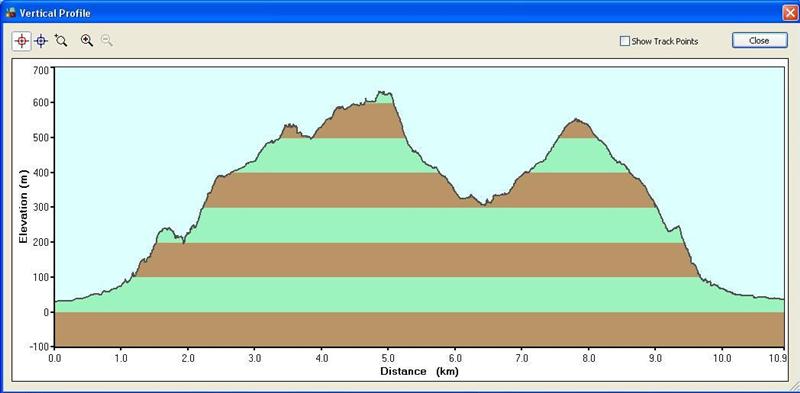Image resolution: width=800 pixels, height=393 pixels.
Task: Click the Vertical Profile window title text
Action: tap(55, 13)
